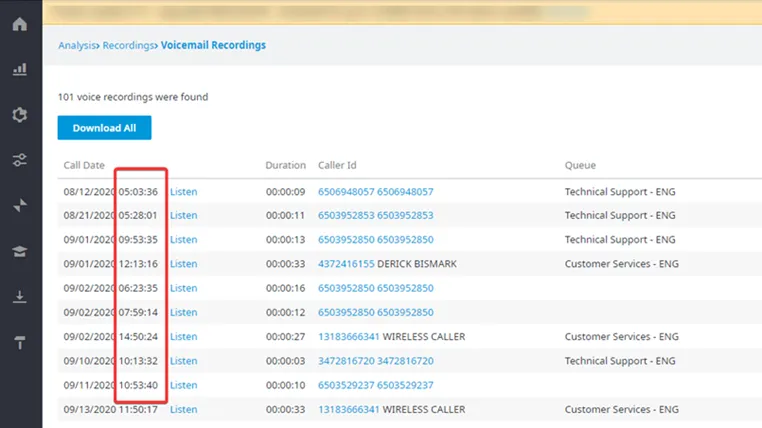Screen dimensions: 762x428
Task: Listen to the 09/13/2020 11:50:17 recording
Action: point(184,410)
